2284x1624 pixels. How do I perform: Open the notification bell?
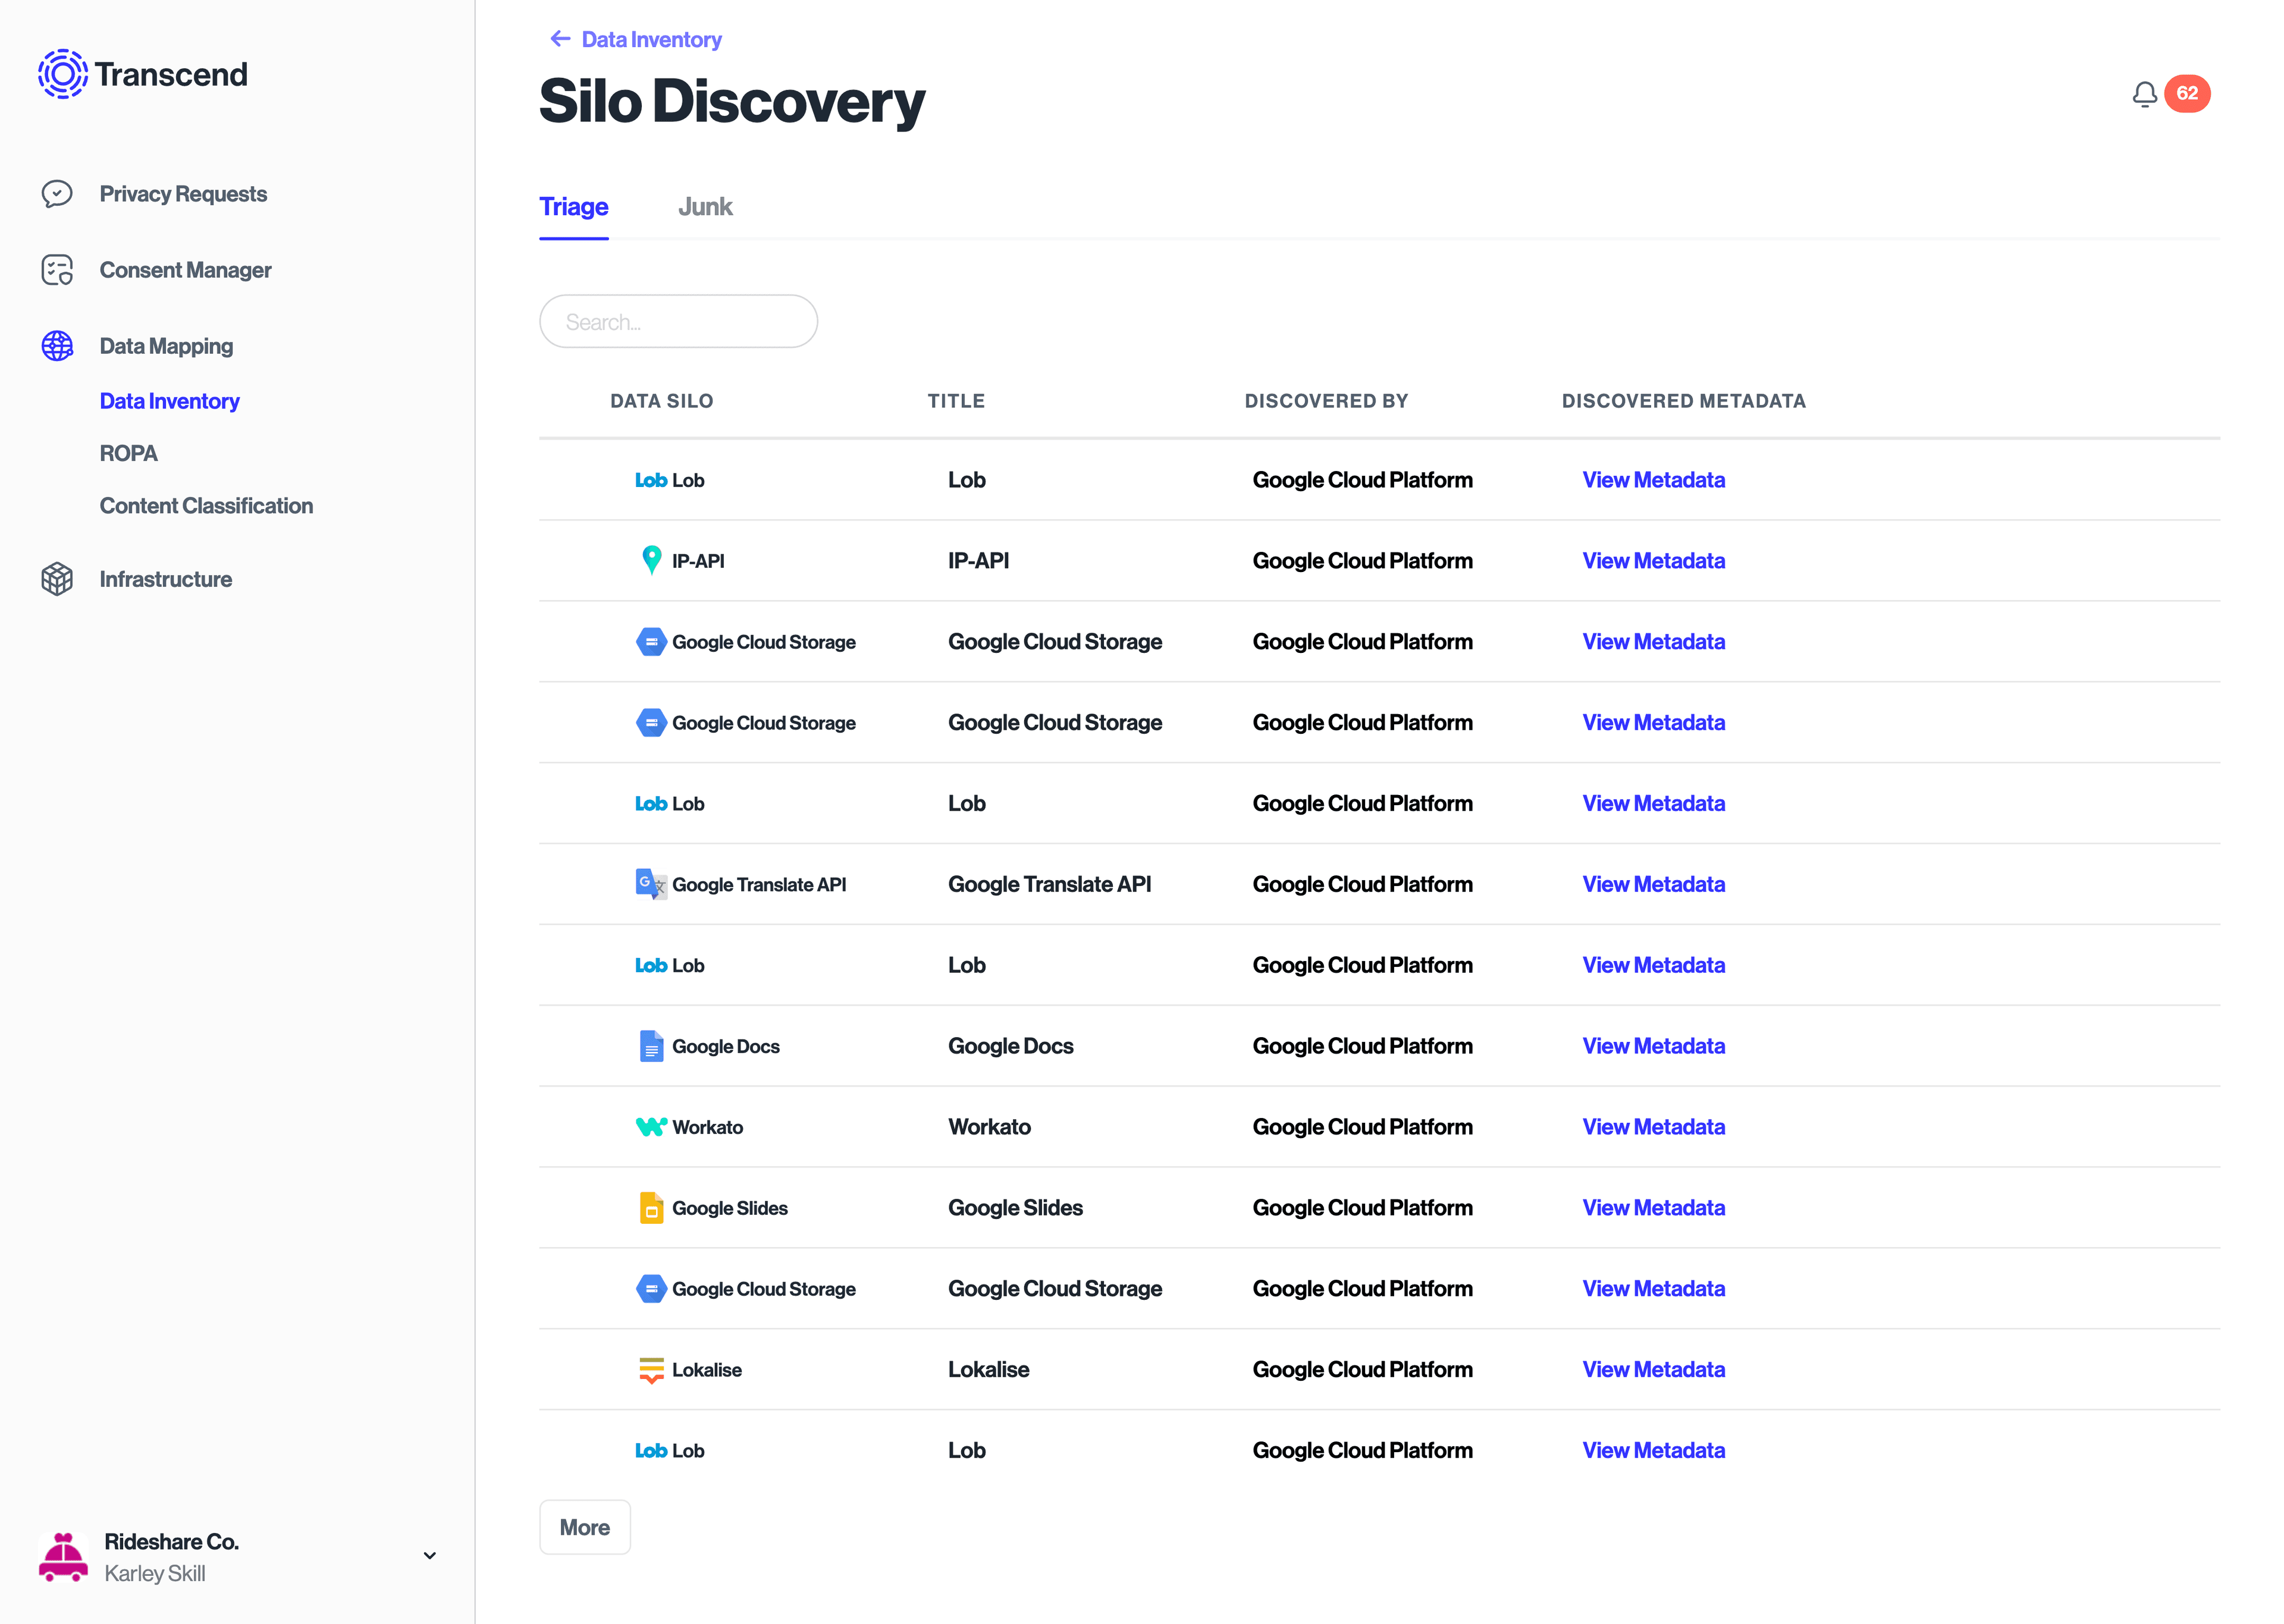click(x=2143, y=93)
